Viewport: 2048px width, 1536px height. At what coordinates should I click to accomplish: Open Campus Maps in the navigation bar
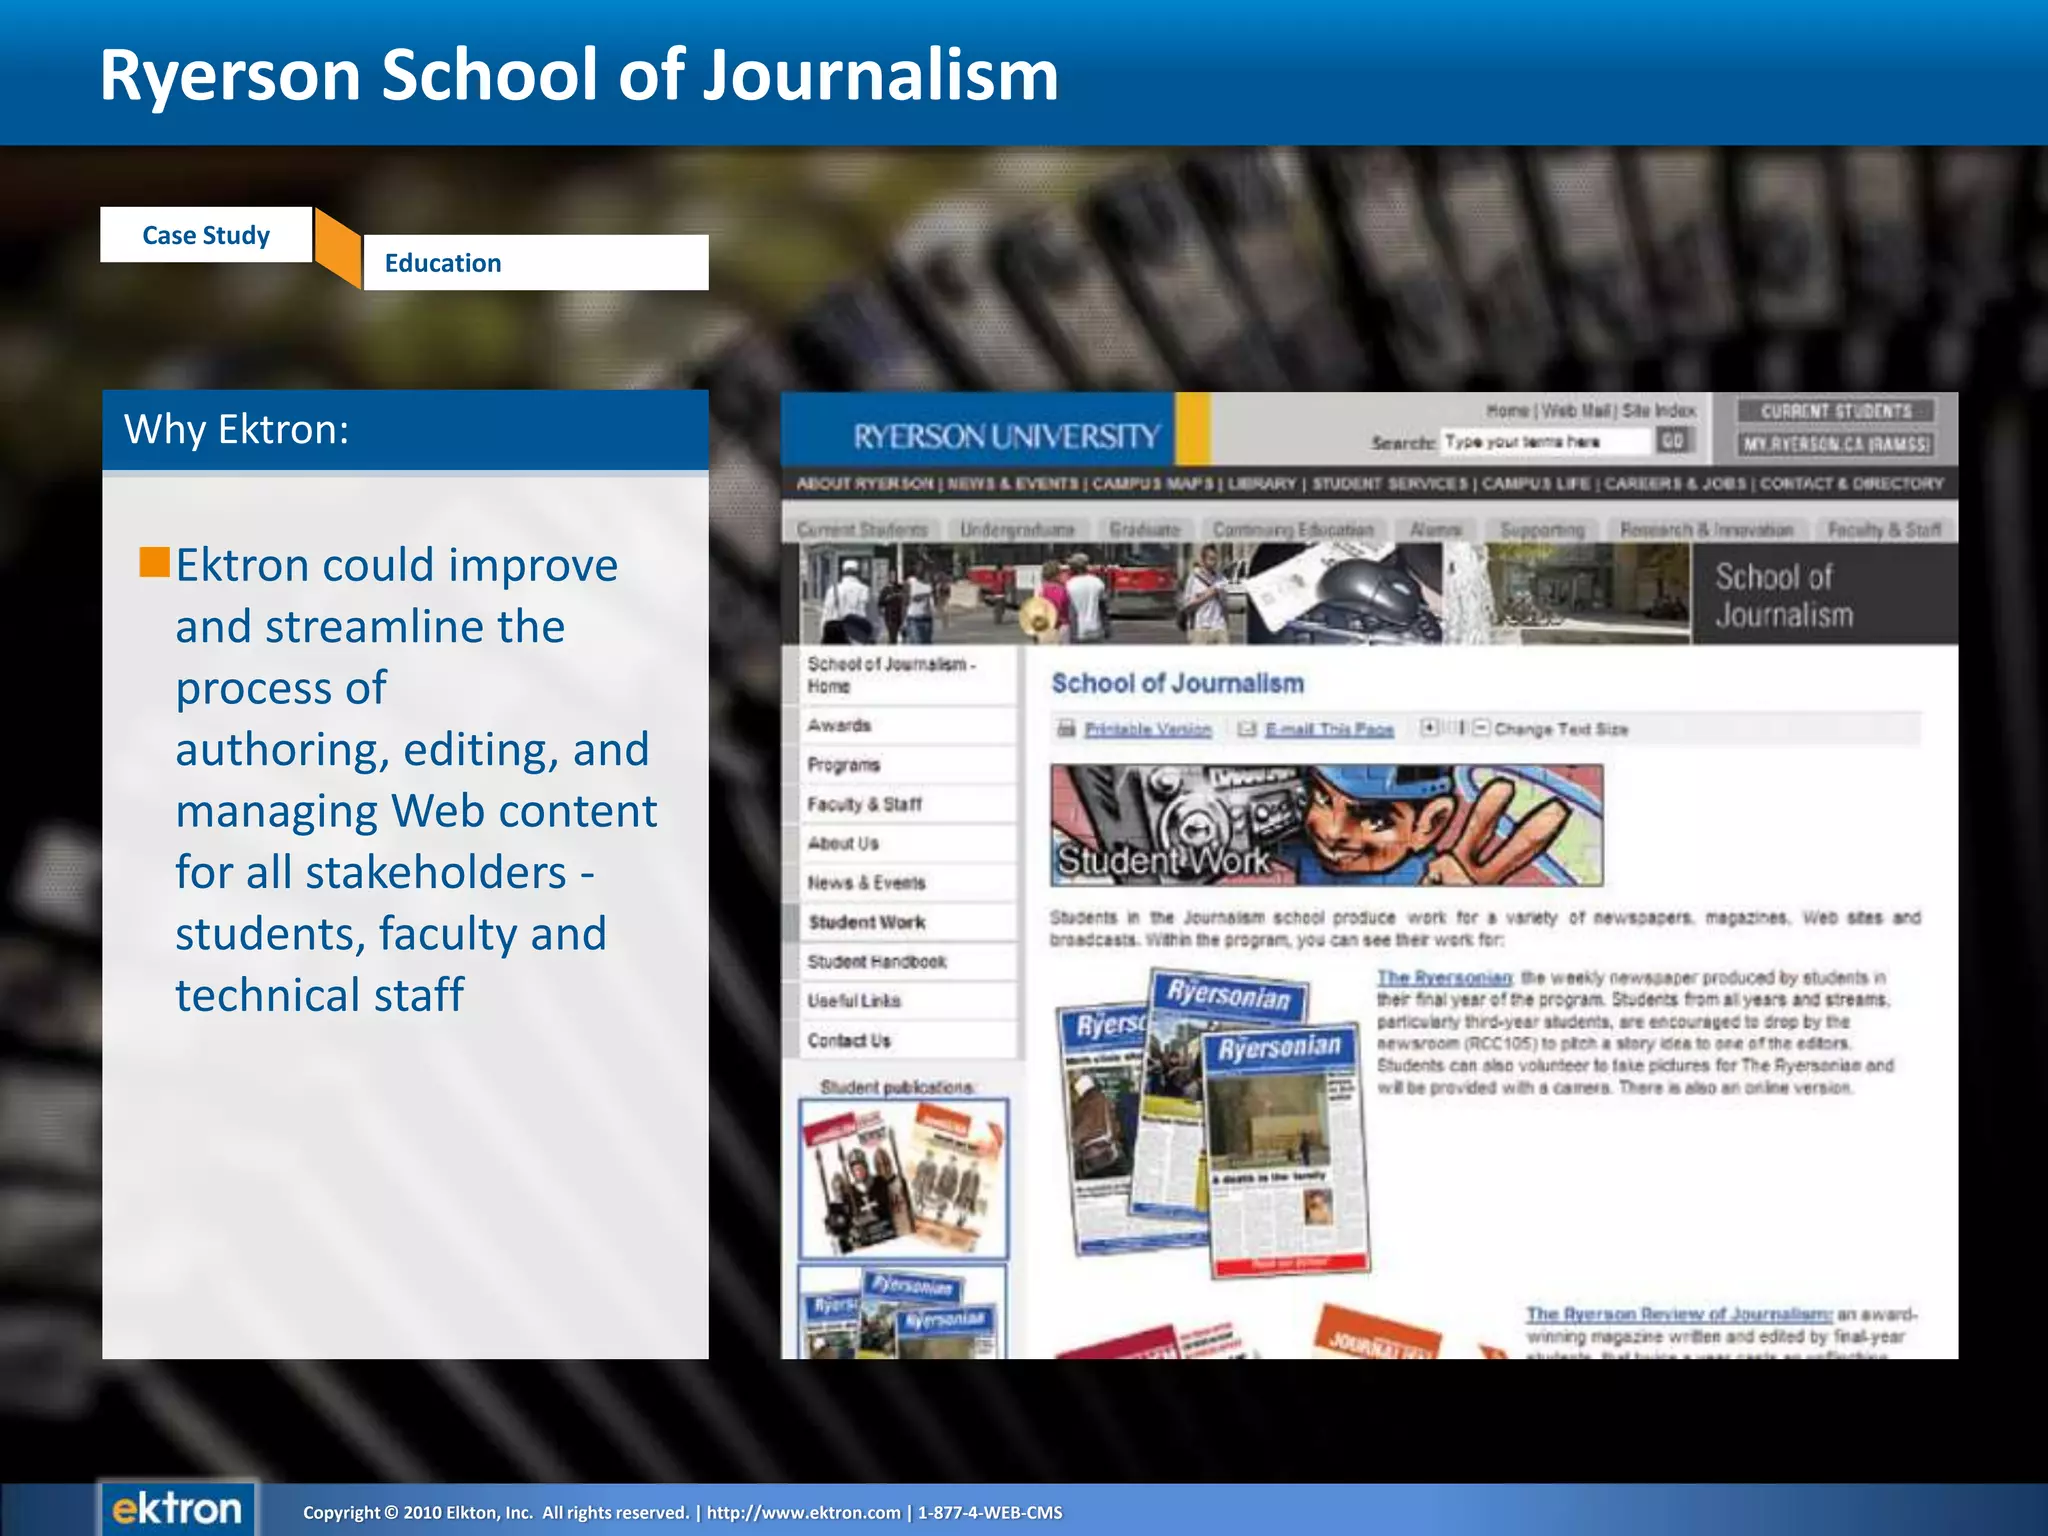tap(1153, 484)
